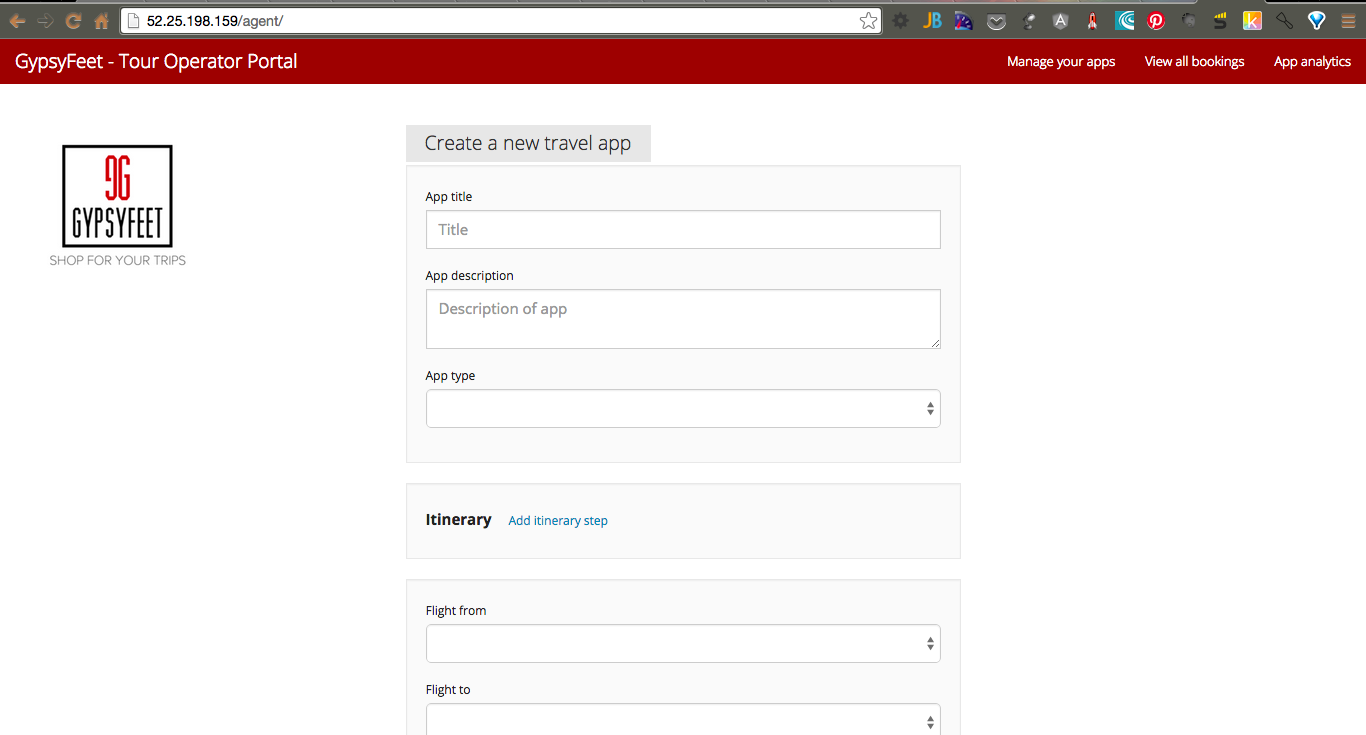Image resolution: width=1366 pixels, height=735 pixels.
Task: Open the gear extension icon
Action: 901,20
